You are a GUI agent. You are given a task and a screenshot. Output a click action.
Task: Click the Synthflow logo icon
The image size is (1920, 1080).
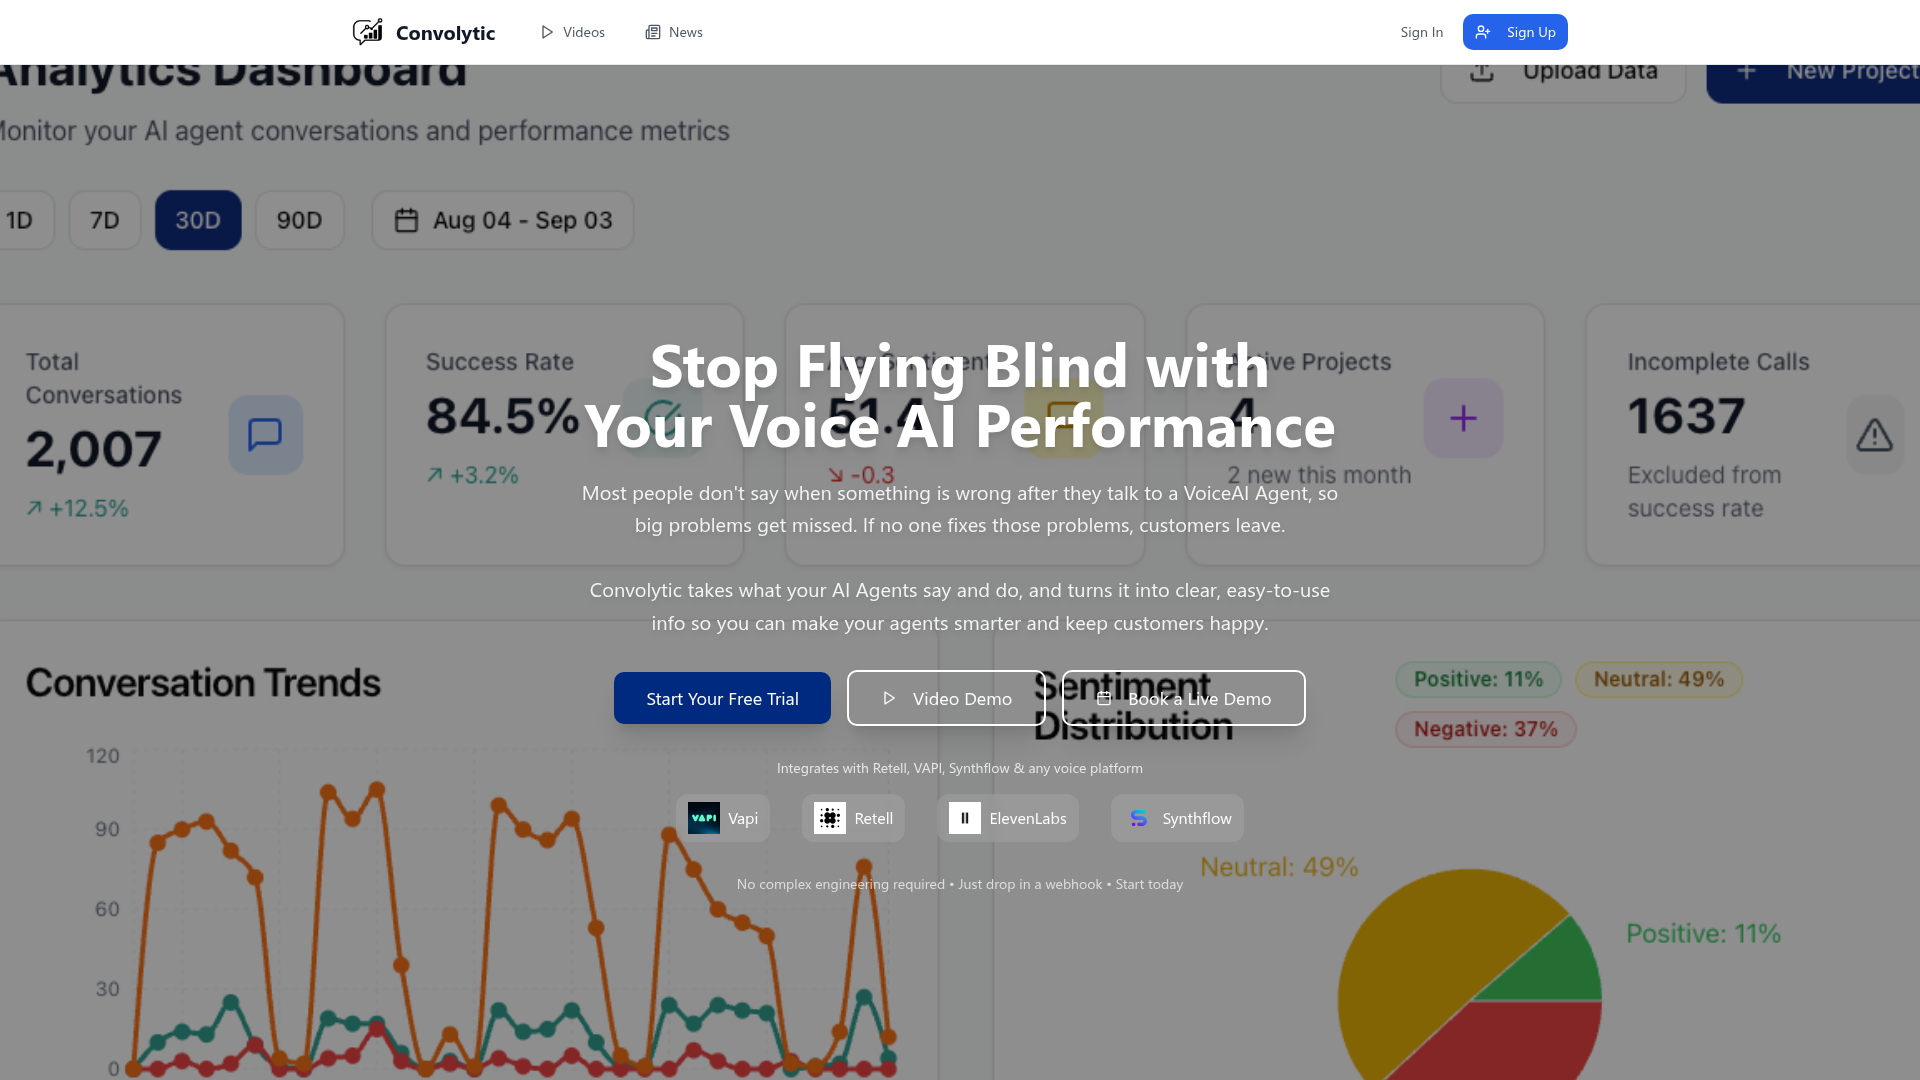1138,818
